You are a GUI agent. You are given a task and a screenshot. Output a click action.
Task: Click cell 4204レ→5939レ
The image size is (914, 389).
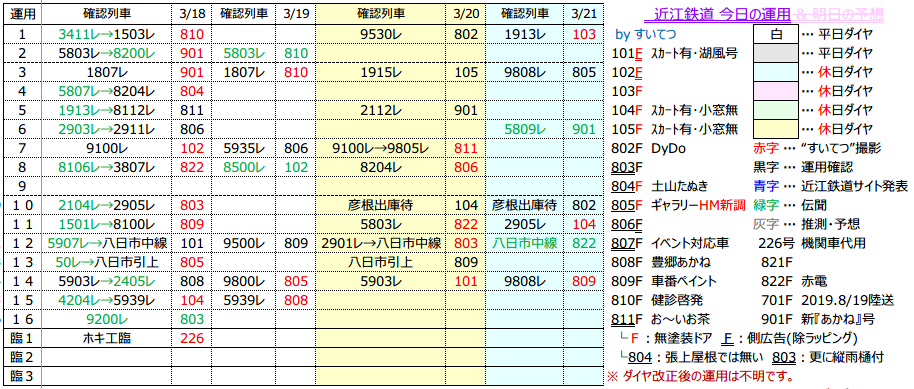click(x=106, y=299)
